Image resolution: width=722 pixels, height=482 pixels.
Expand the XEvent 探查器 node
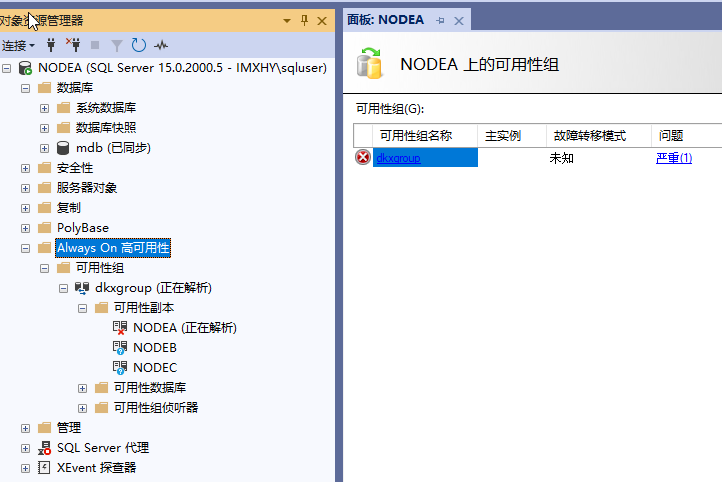point(25,469)
